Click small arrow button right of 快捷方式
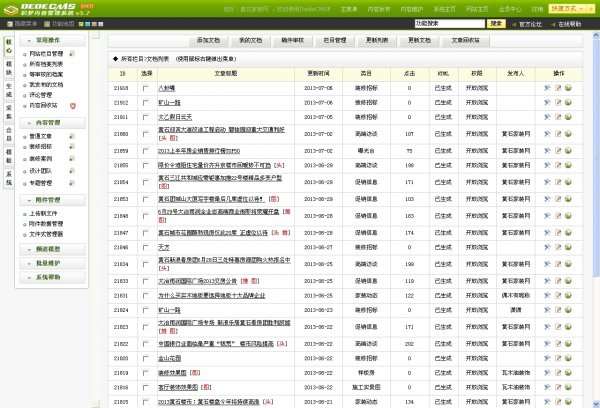600x408 pixels. point(591,8)
